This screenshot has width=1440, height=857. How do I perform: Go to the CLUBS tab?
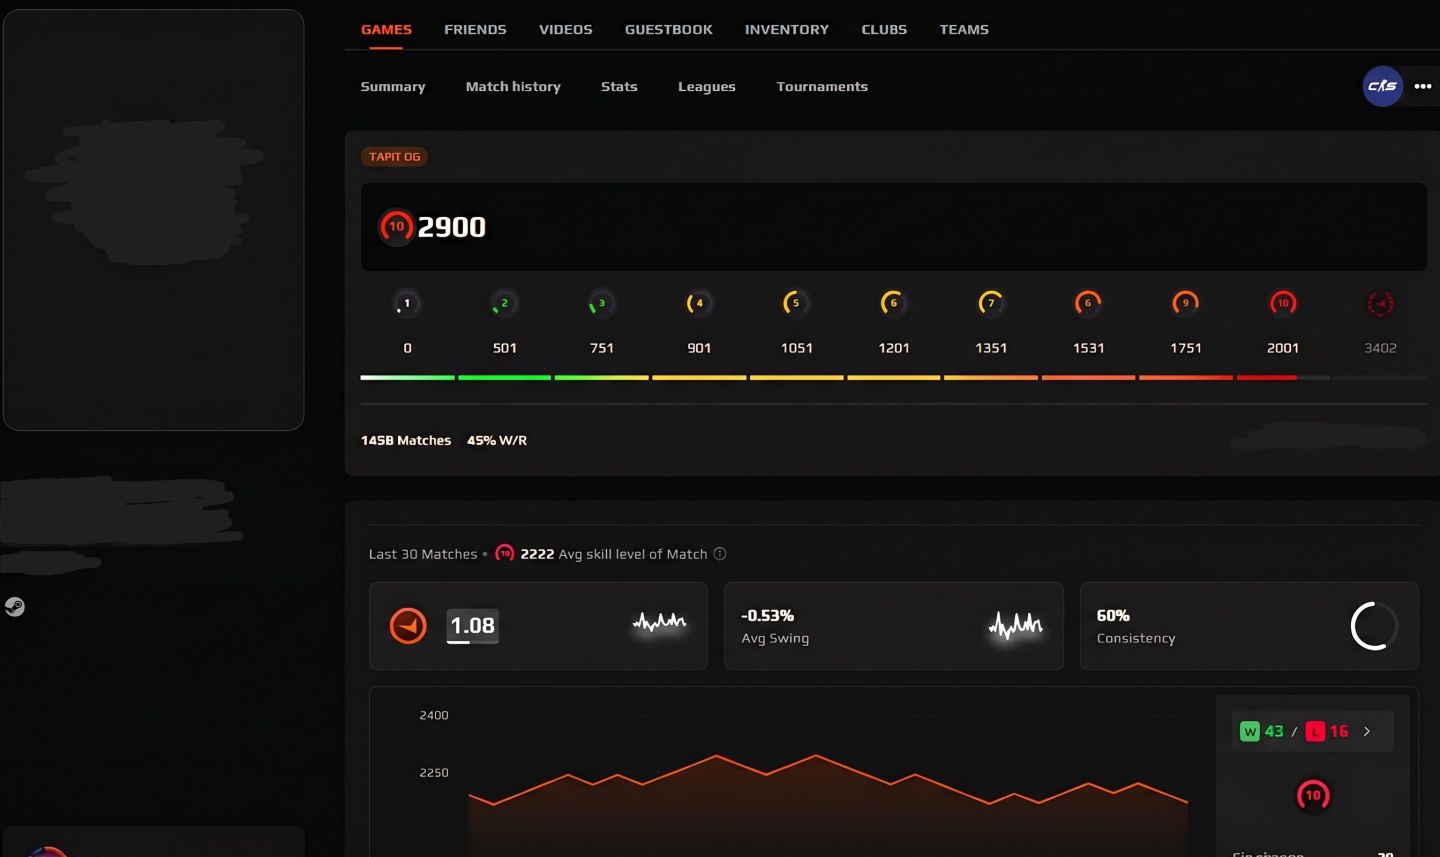click(884, 30)
